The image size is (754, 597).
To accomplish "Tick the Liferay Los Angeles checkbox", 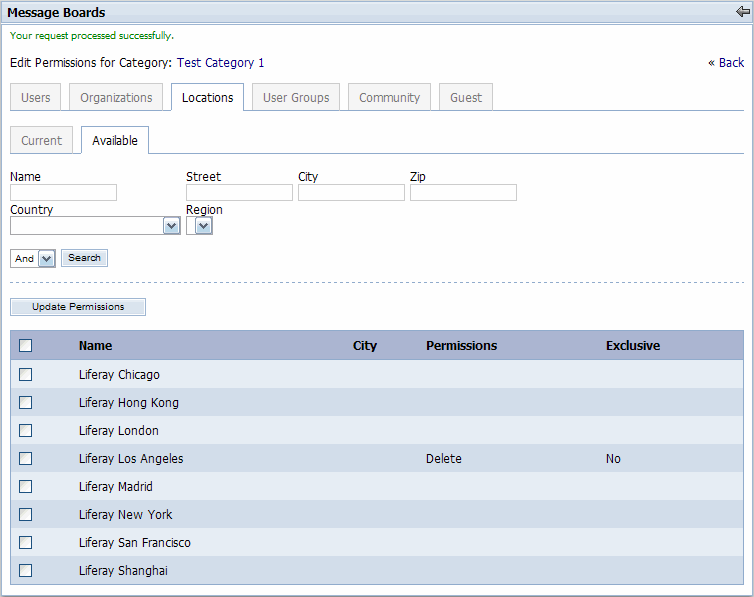I will 26,459.
